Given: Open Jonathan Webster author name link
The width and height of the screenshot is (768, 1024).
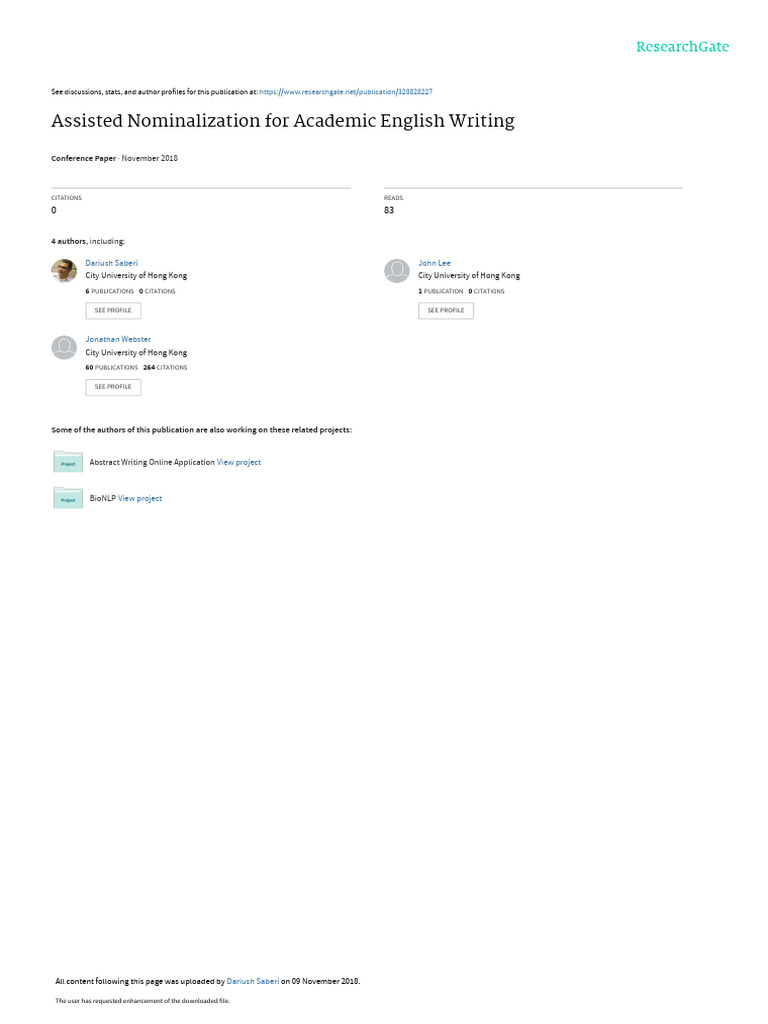Looking at the screenshot, I should tap(118, 340).
